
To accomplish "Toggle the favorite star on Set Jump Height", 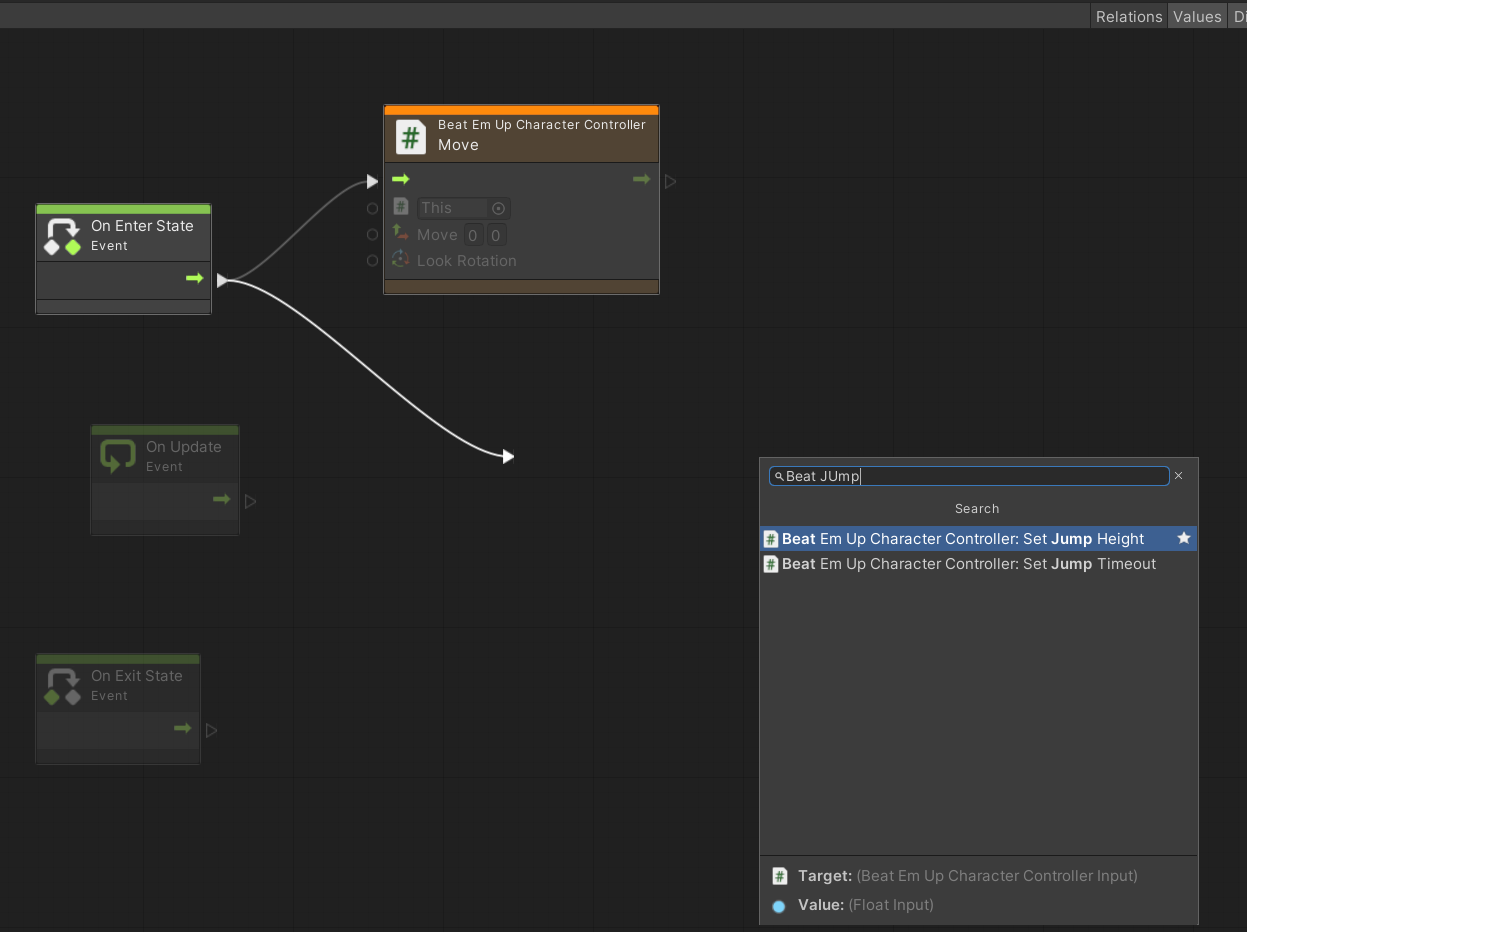I will [1184, 538].
